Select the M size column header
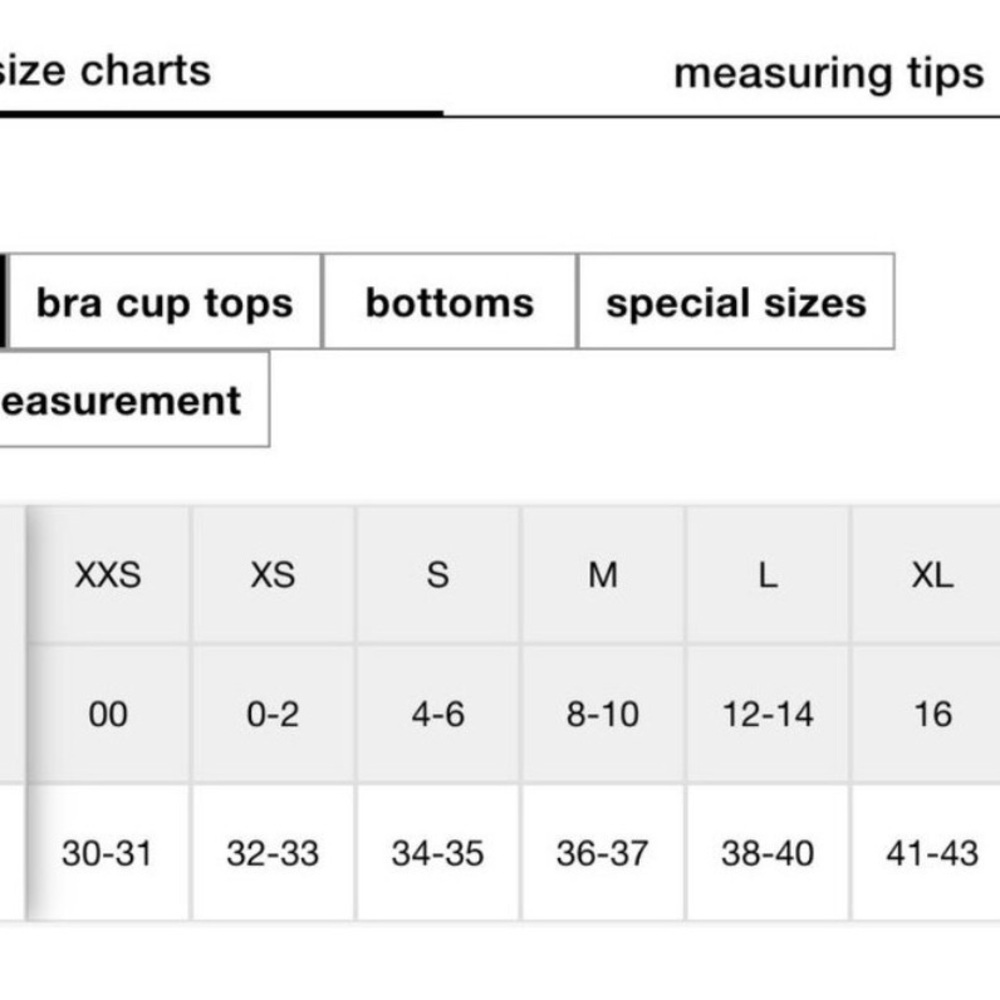 click(x=603, y=575)
